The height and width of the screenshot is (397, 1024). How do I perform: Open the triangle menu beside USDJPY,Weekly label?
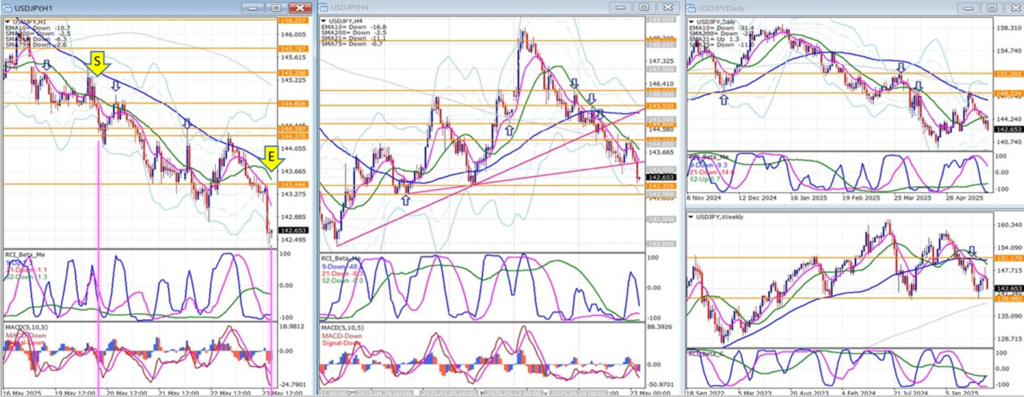pyautogui.click(x=691, y=216)
